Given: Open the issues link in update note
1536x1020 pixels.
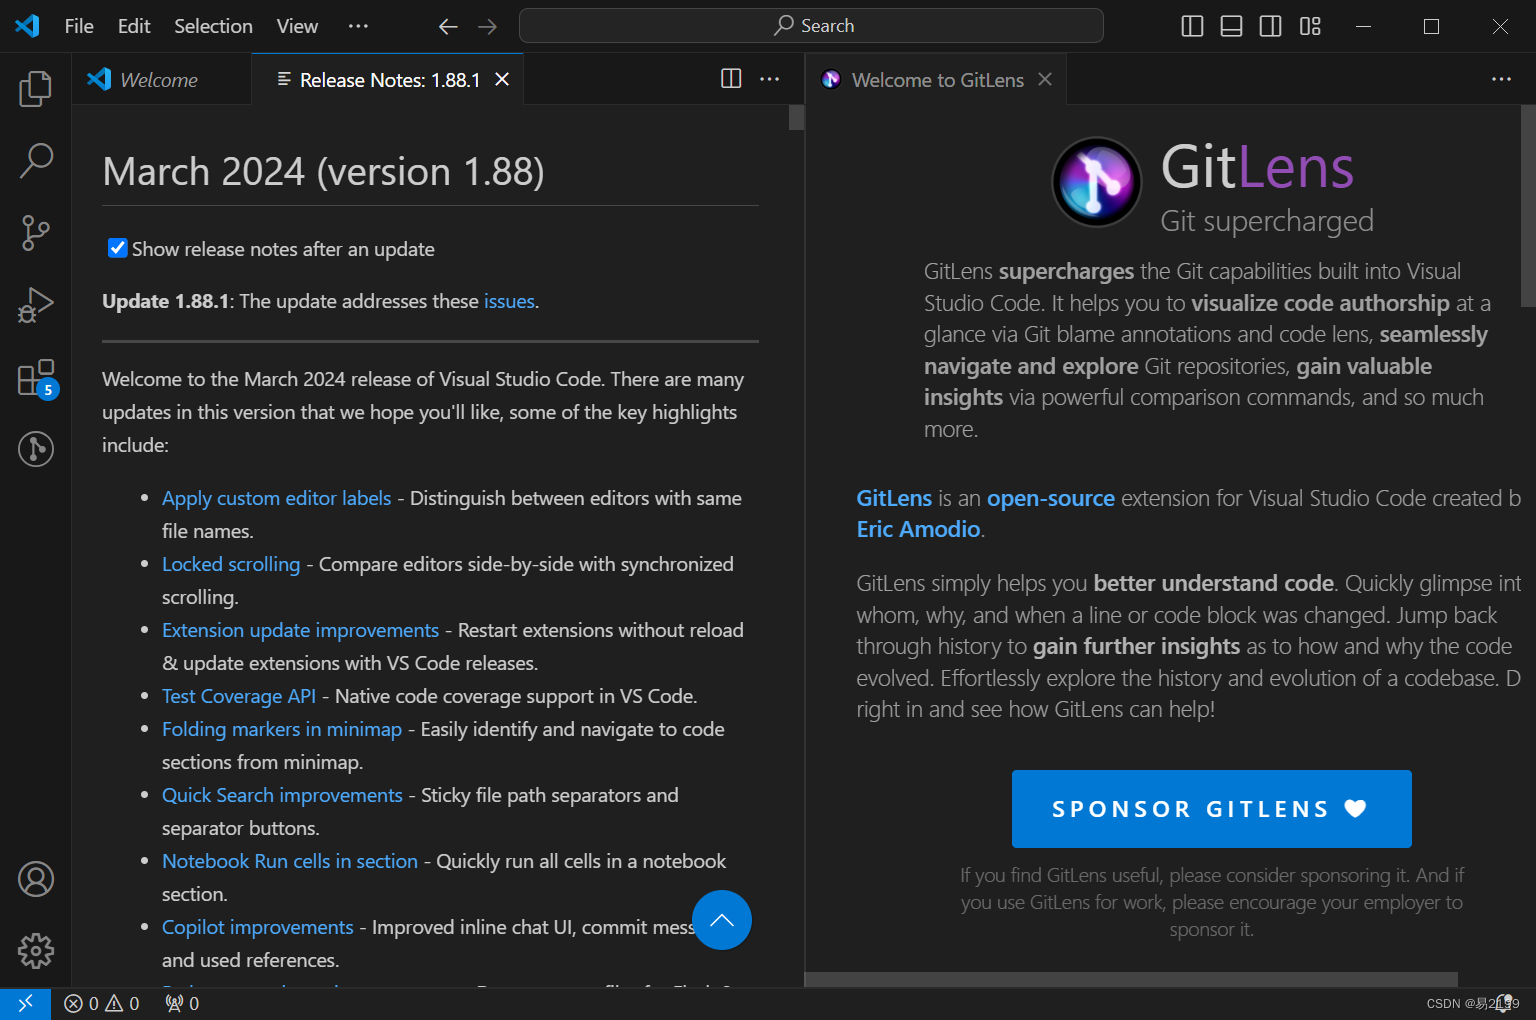Looking at the screenshot, I should [509, 301].
